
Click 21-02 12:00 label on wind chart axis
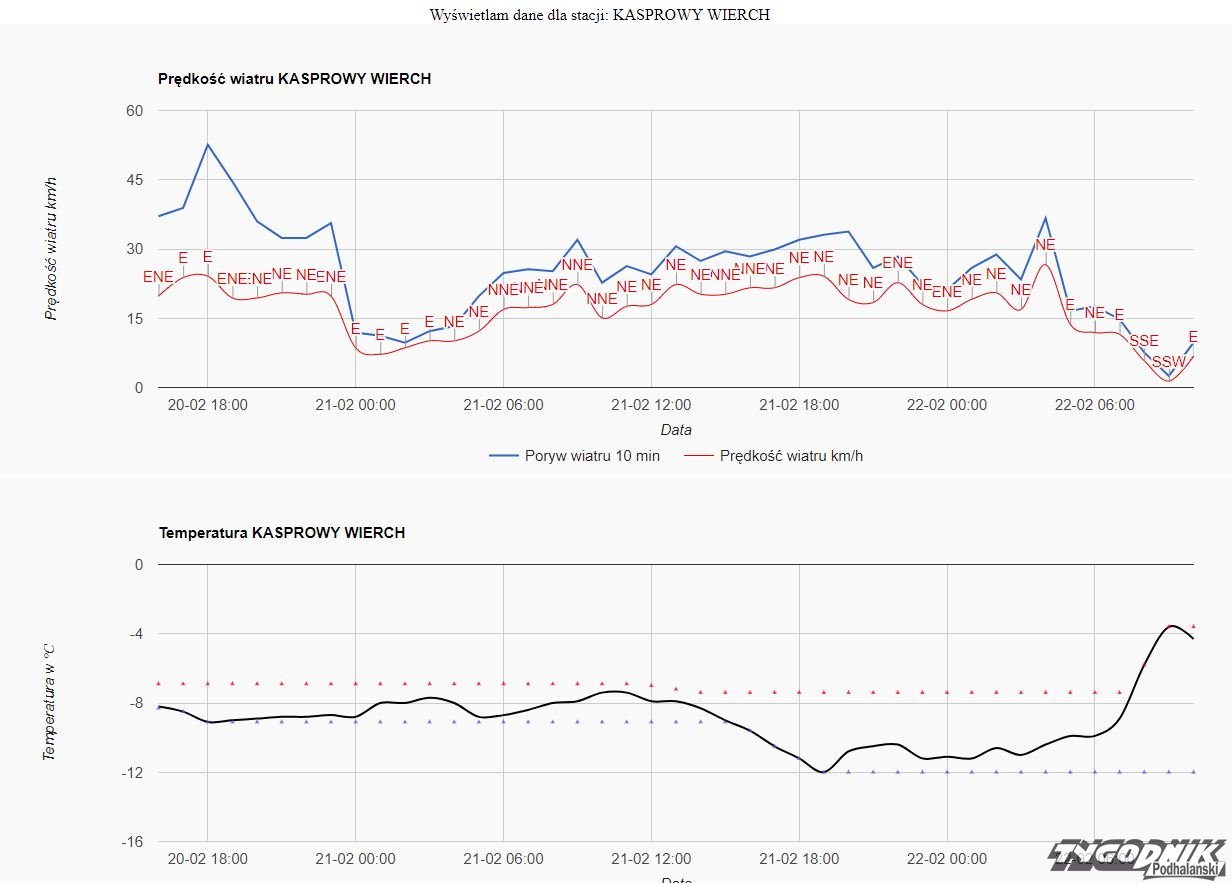(x=651, y=405)
